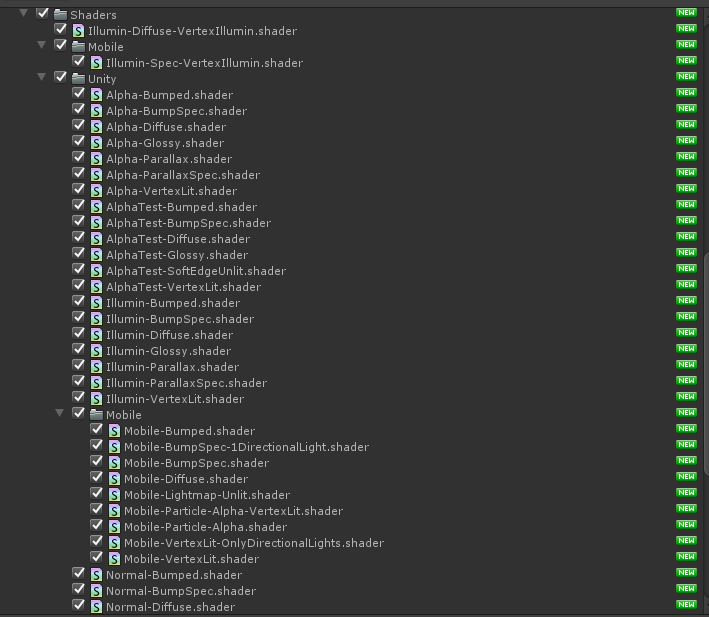Screen dimensions: 709x617
Task: Toggle checkbox for Normal-Diffuse.shader
Action: [79, 605]
